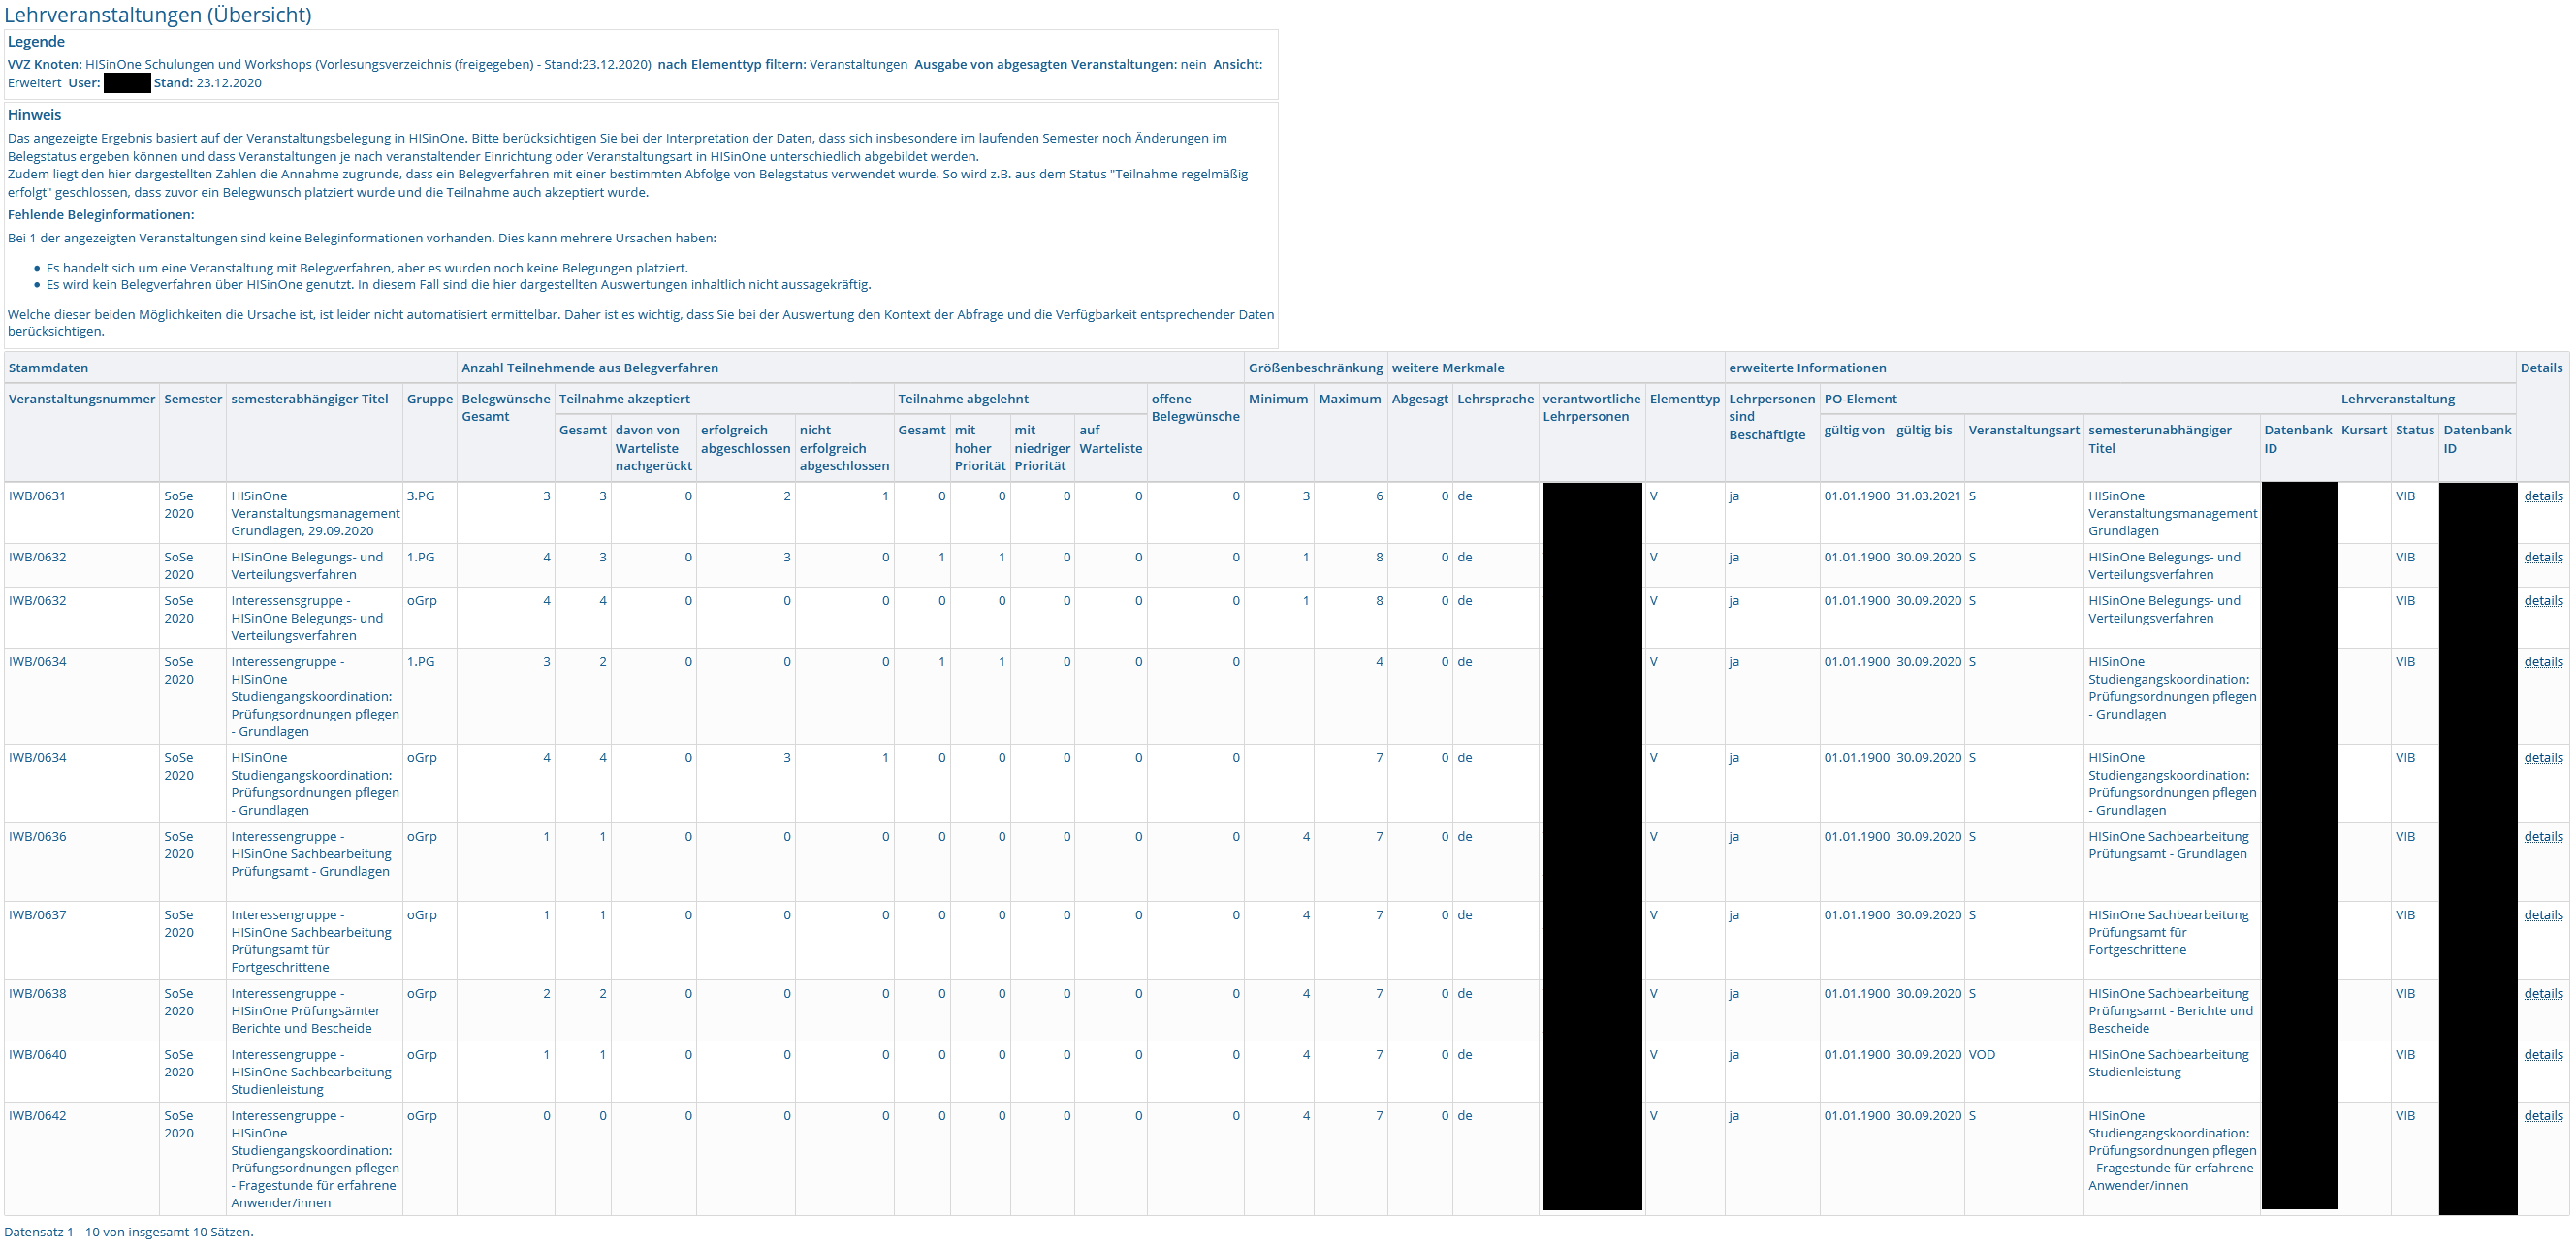Open details link for IWB/0631 row
The height and width of the screenshot is (1249, 2576).
click(2542, 496)
